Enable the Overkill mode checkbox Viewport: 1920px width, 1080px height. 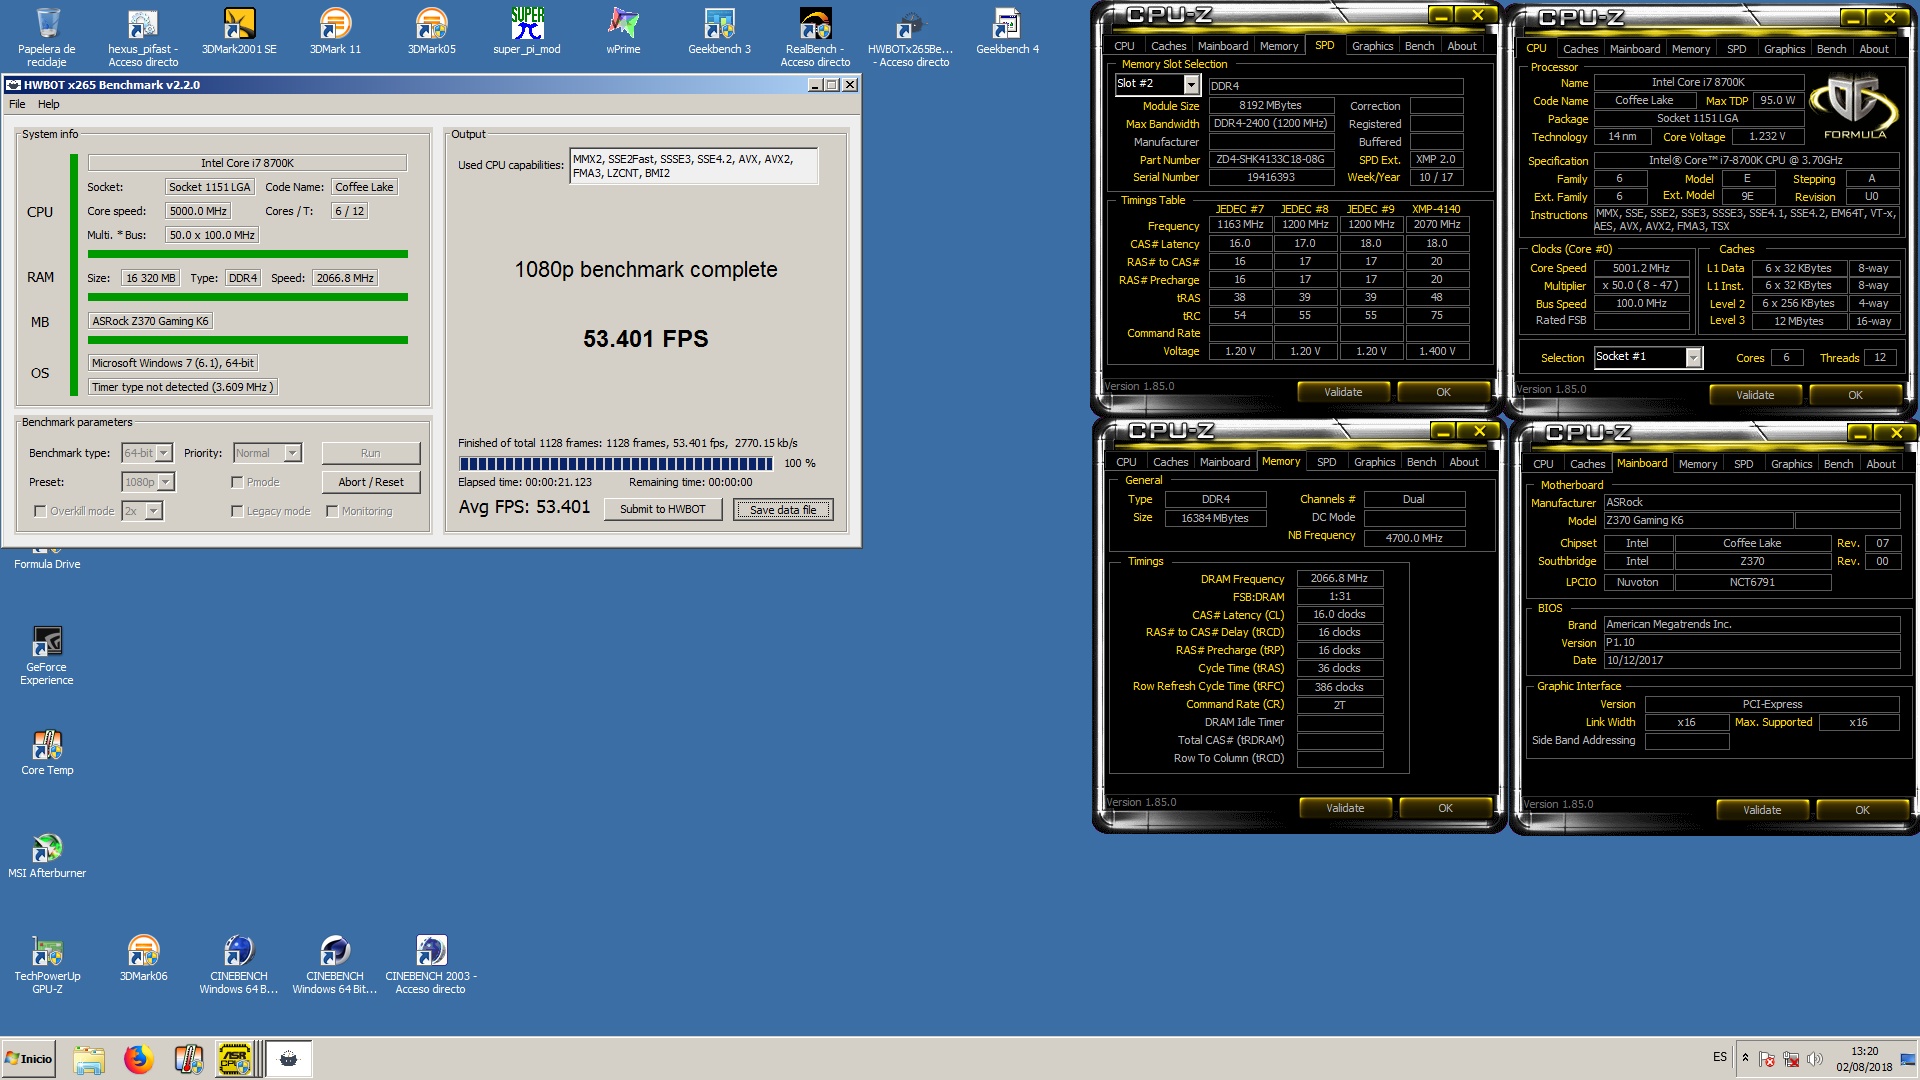pos(40,511)
